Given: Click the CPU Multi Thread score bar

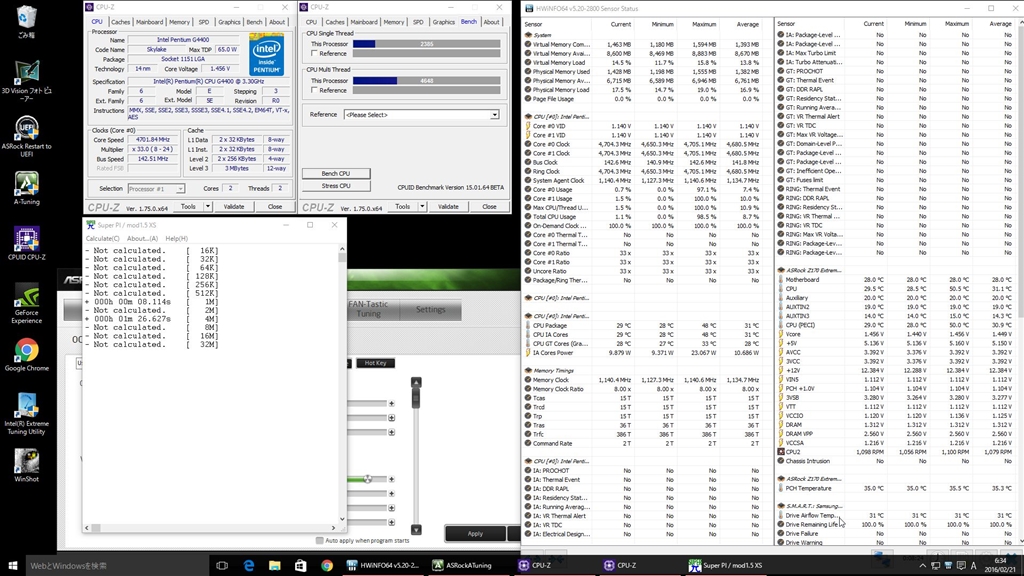Looking at the screenshot, I should pos(426,81).
